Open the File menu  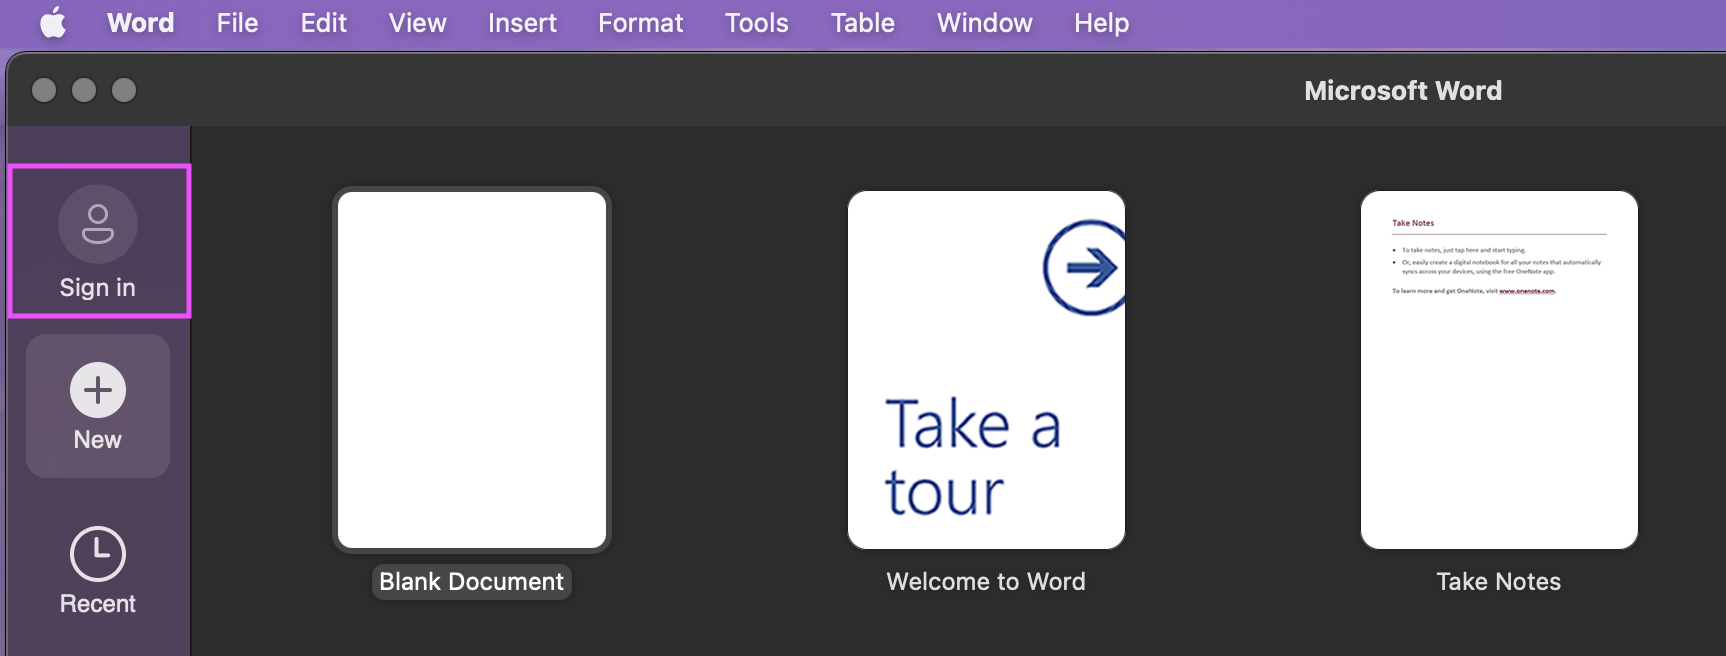click(x=237, y=22)
